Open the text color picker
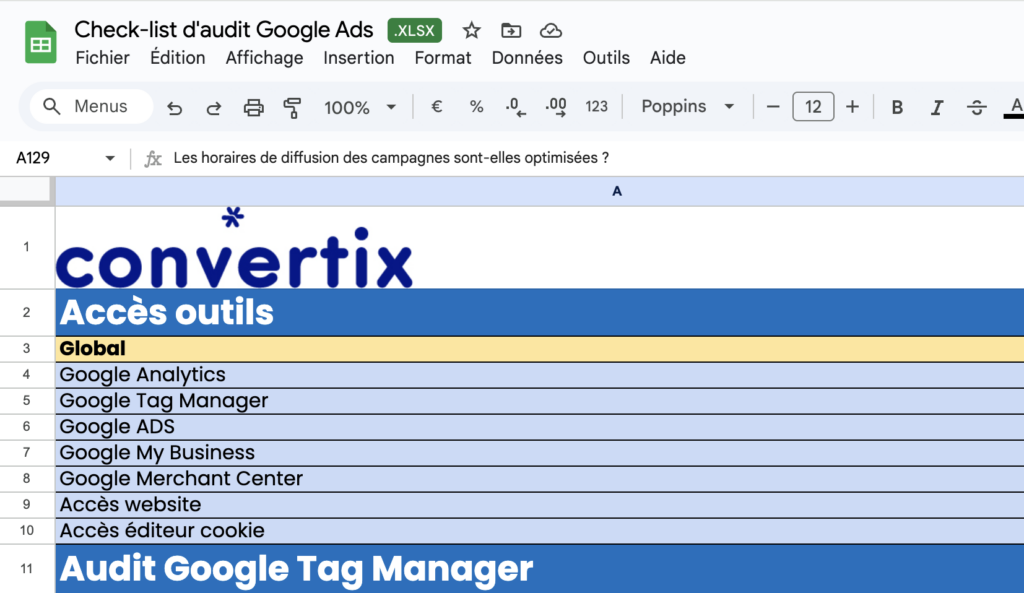The image size is (1024, 593). coord(1014,107)
